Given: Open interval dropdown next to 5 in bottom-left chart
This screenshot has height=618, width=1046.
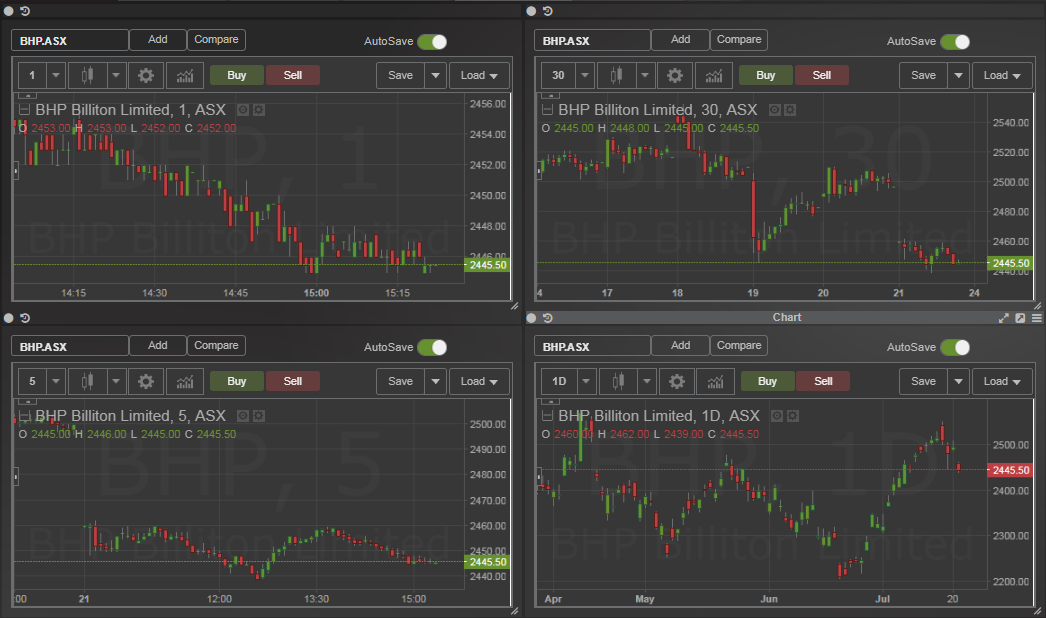Looking at the screenshot, I should click(x=56, y=381).
